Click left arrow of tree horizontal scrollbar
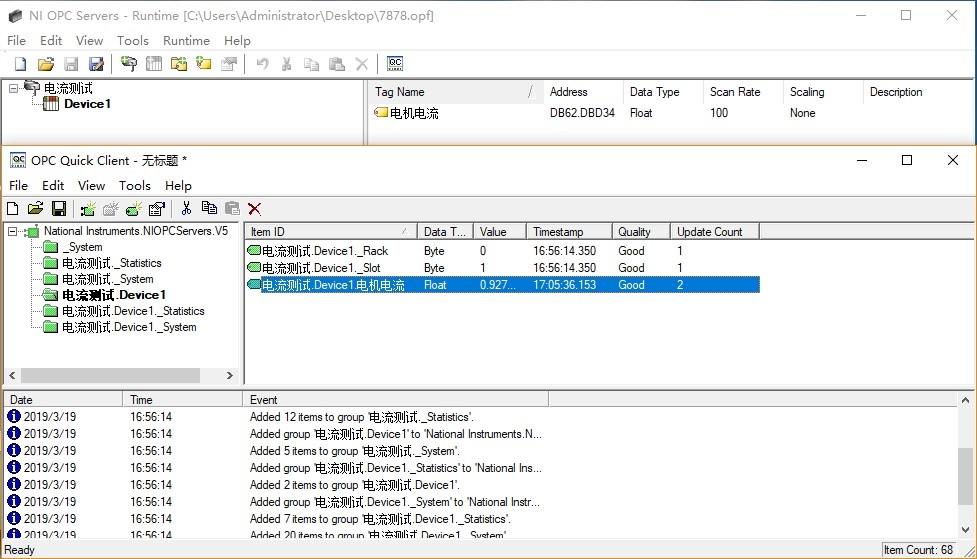The width and height of the screenshot is (977, 559). point(12,375)
